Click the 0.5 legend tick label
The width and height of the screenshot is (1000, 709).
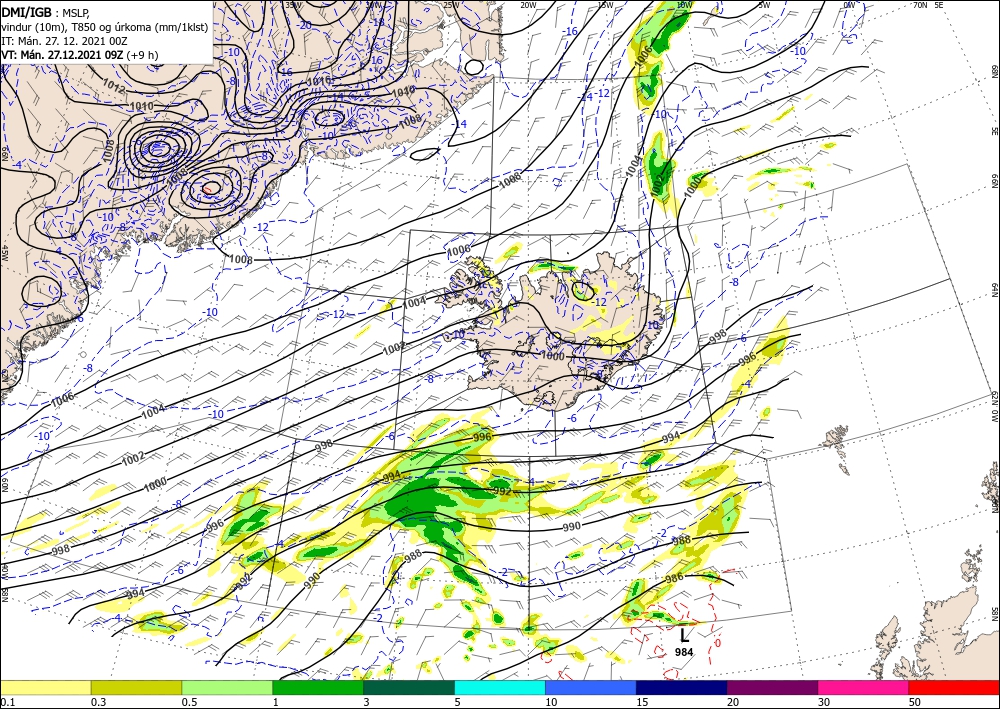[188, 702]
